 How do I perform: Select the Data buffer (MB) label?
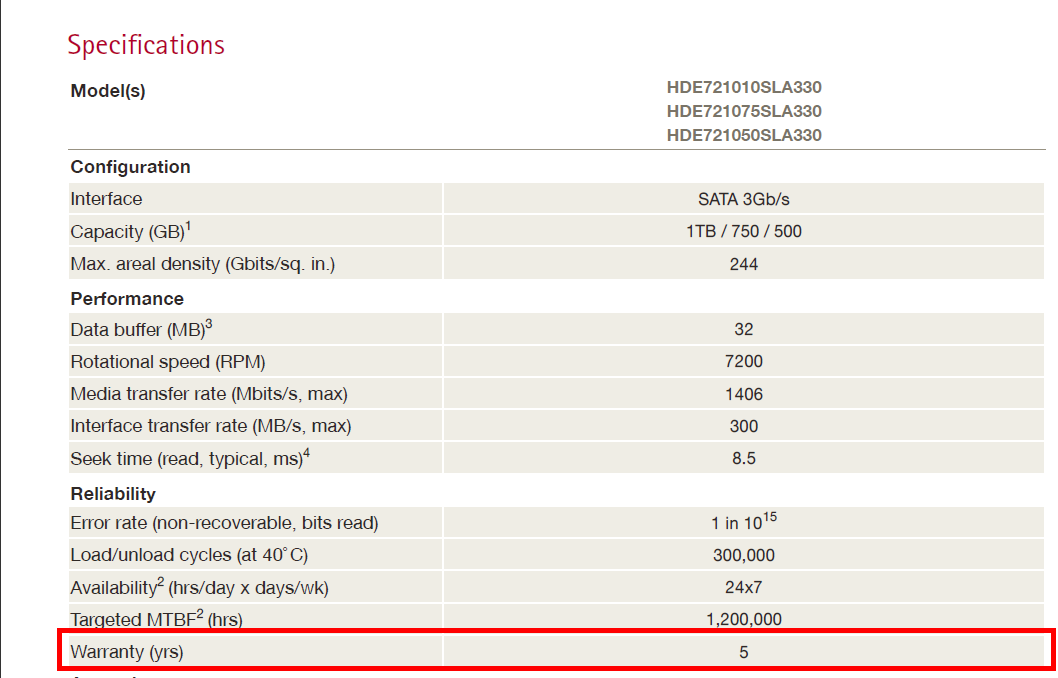(x=142, y=329)
